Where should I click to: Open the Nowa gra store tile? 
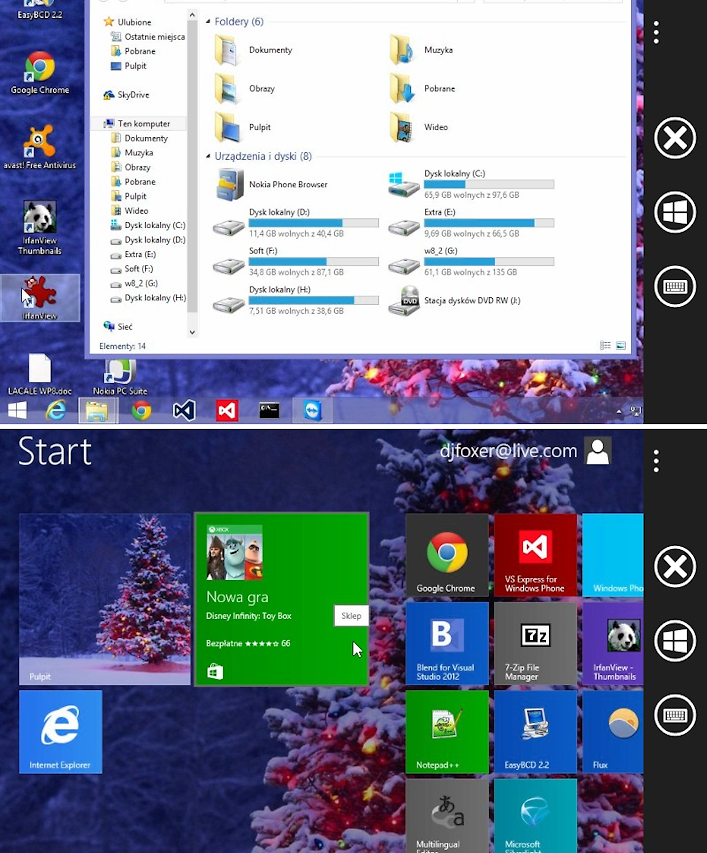[x=282, y=599]
